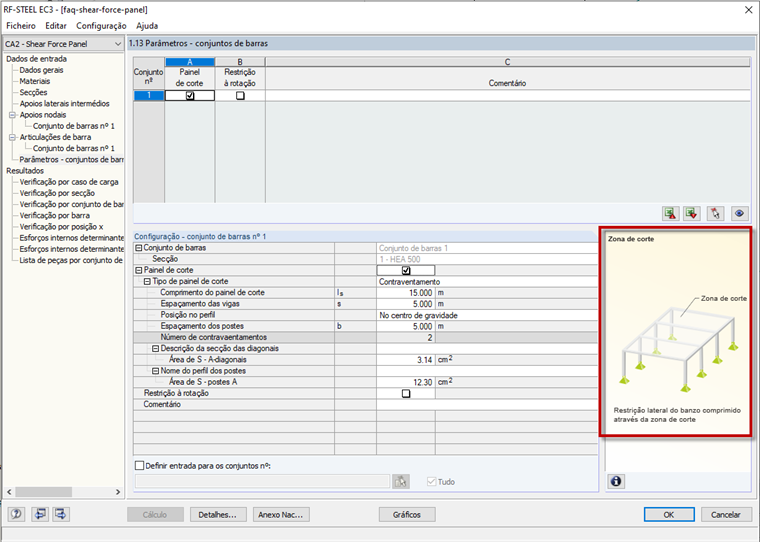
Task: Click the info icon below the Zona de corte image
Action: coord(616,481)
